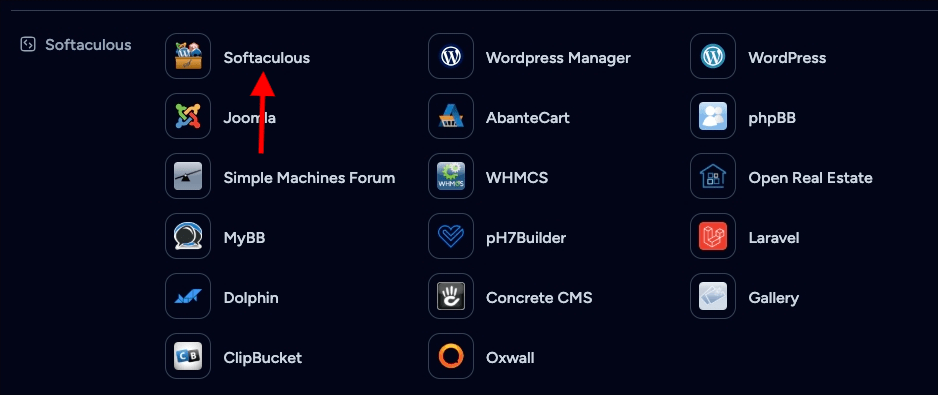Open the Softaculous link next to crate icon
Viewport: 938px width, 395px height.
click(267, 58)
